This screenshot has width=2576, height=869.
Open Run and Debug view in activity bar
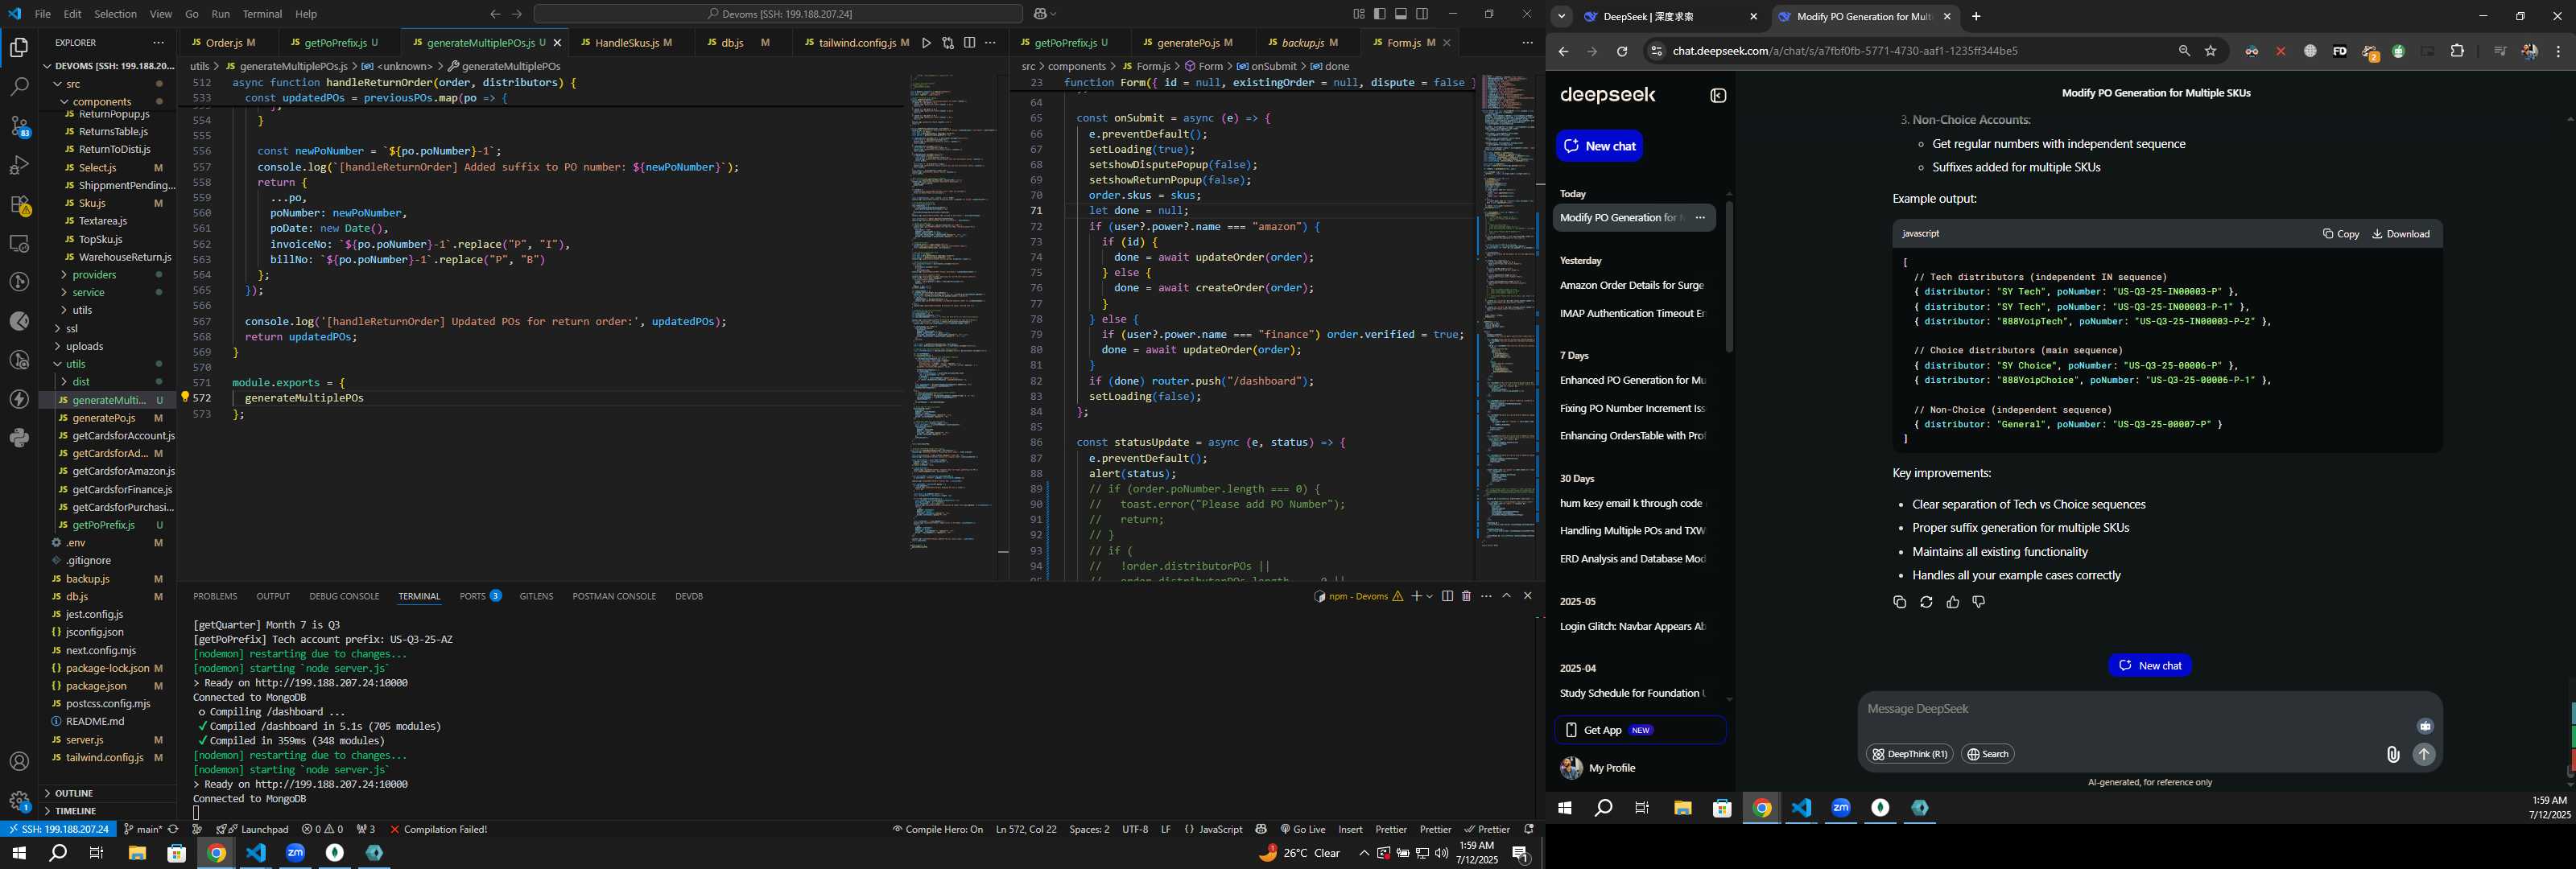coord(19,165)
